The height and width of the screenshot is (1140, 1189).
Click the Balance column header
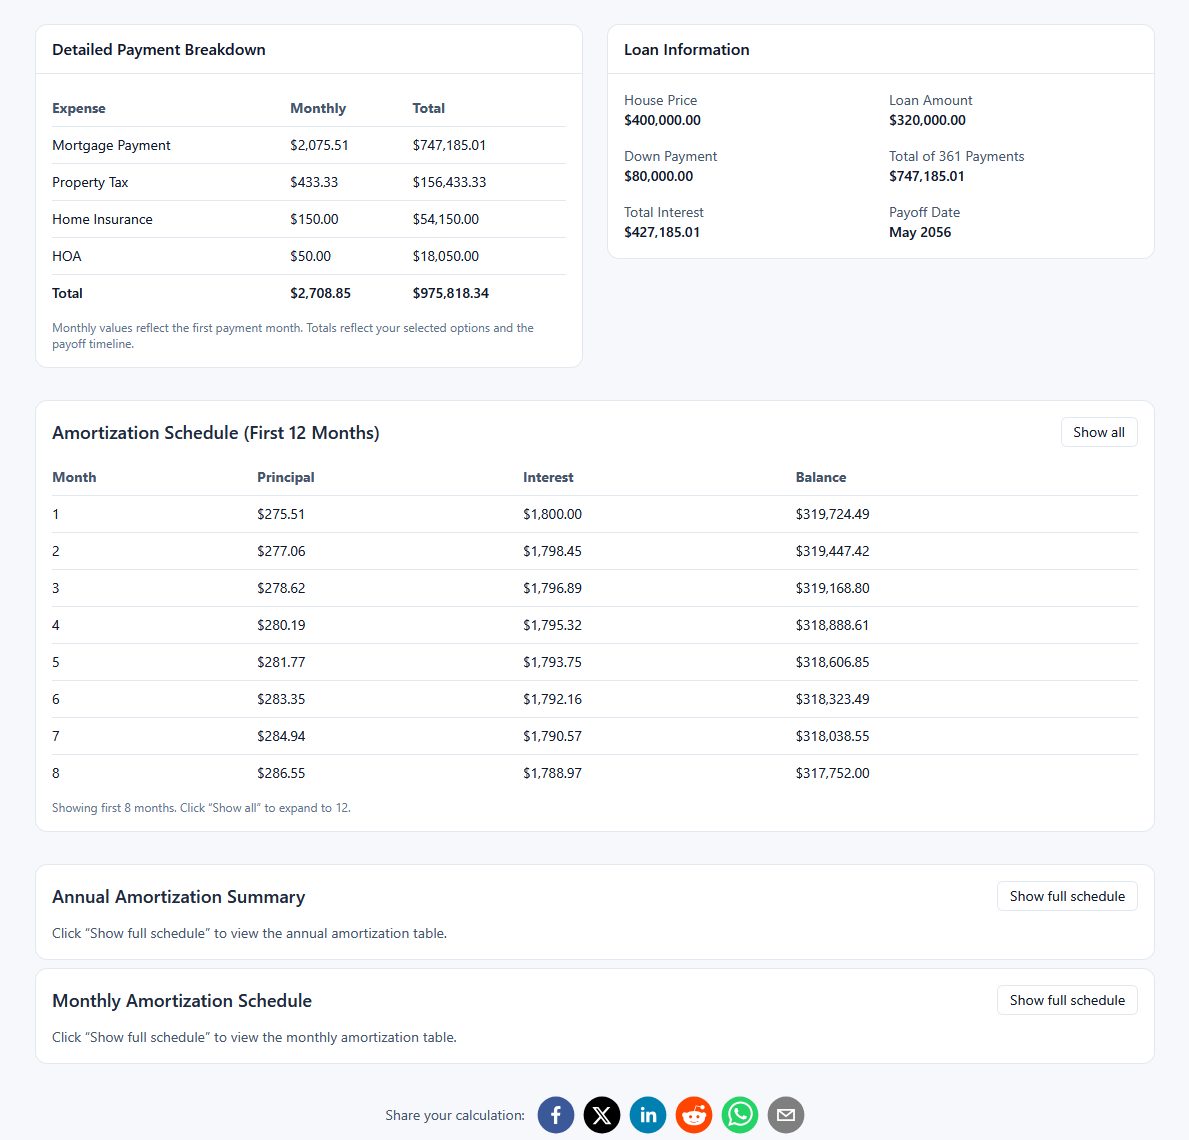tap(820, 477)
